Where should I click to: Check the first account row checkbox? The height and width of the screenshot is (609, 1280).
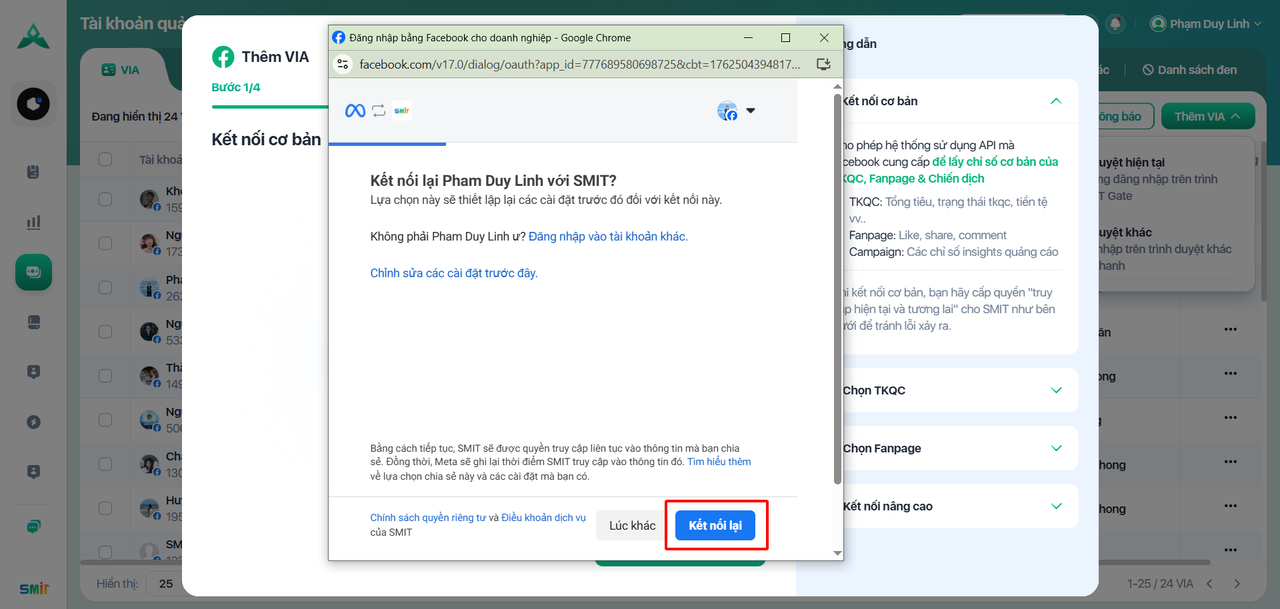pyautogui.click(x=105, y=199)
